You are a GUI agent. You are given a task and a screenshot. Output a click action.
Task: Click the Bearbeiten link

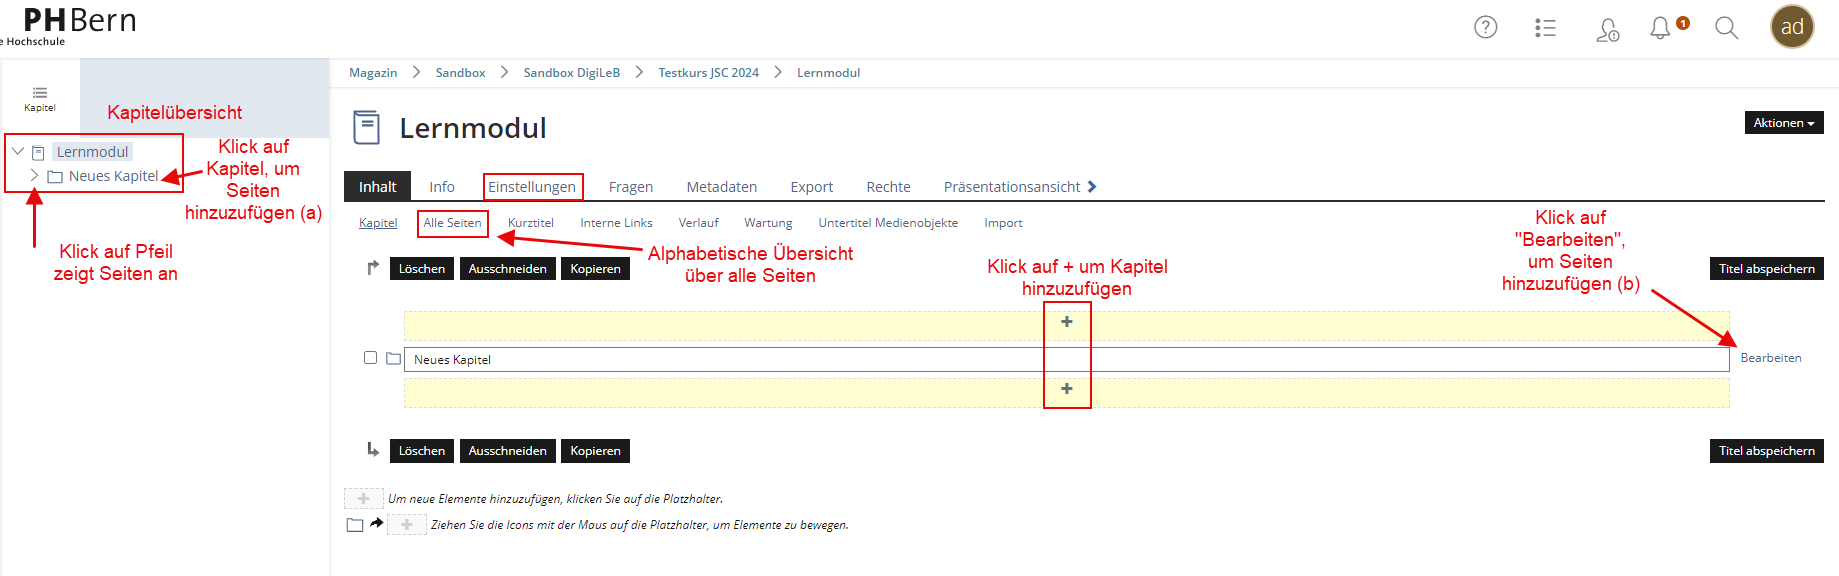pyautogui.click(x=1770, y=358)
